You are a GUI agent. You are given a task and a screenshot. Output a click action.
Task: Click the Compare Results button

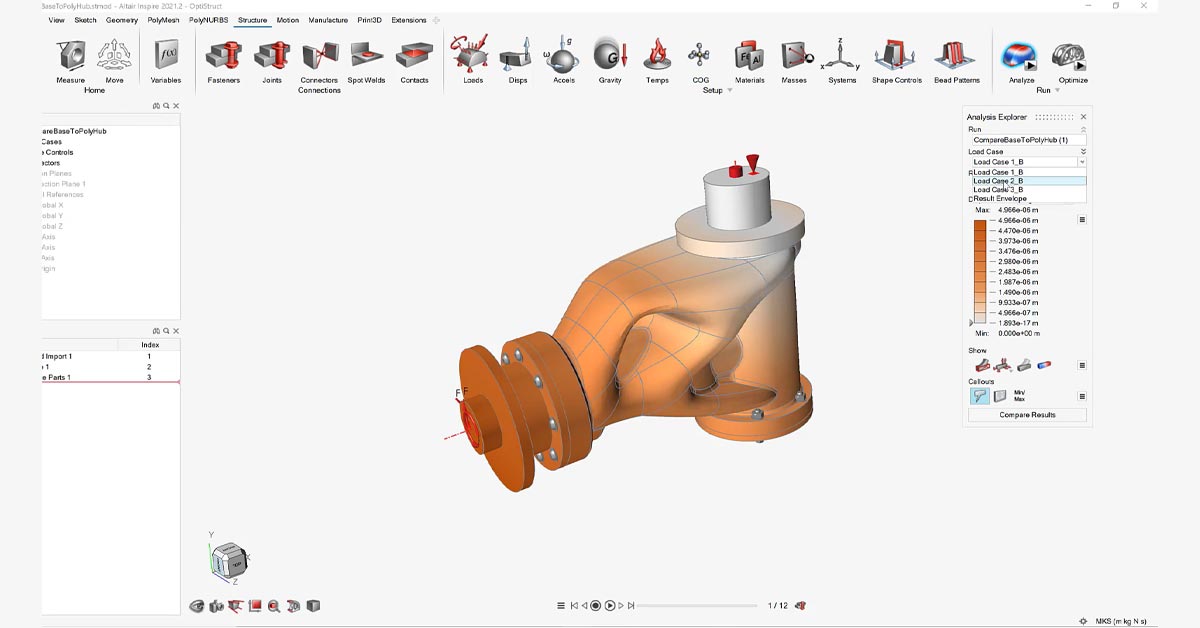pos(1027,415)
